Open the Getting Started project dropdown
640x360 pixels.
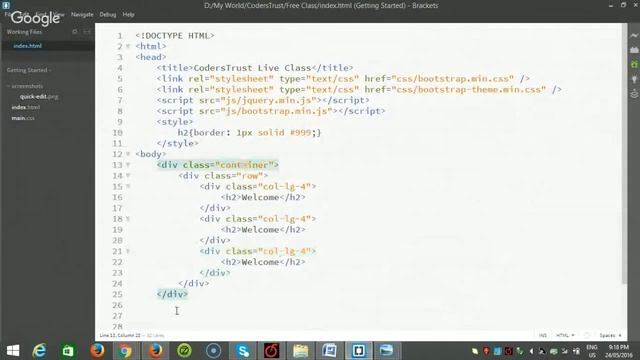click(29, 70)
